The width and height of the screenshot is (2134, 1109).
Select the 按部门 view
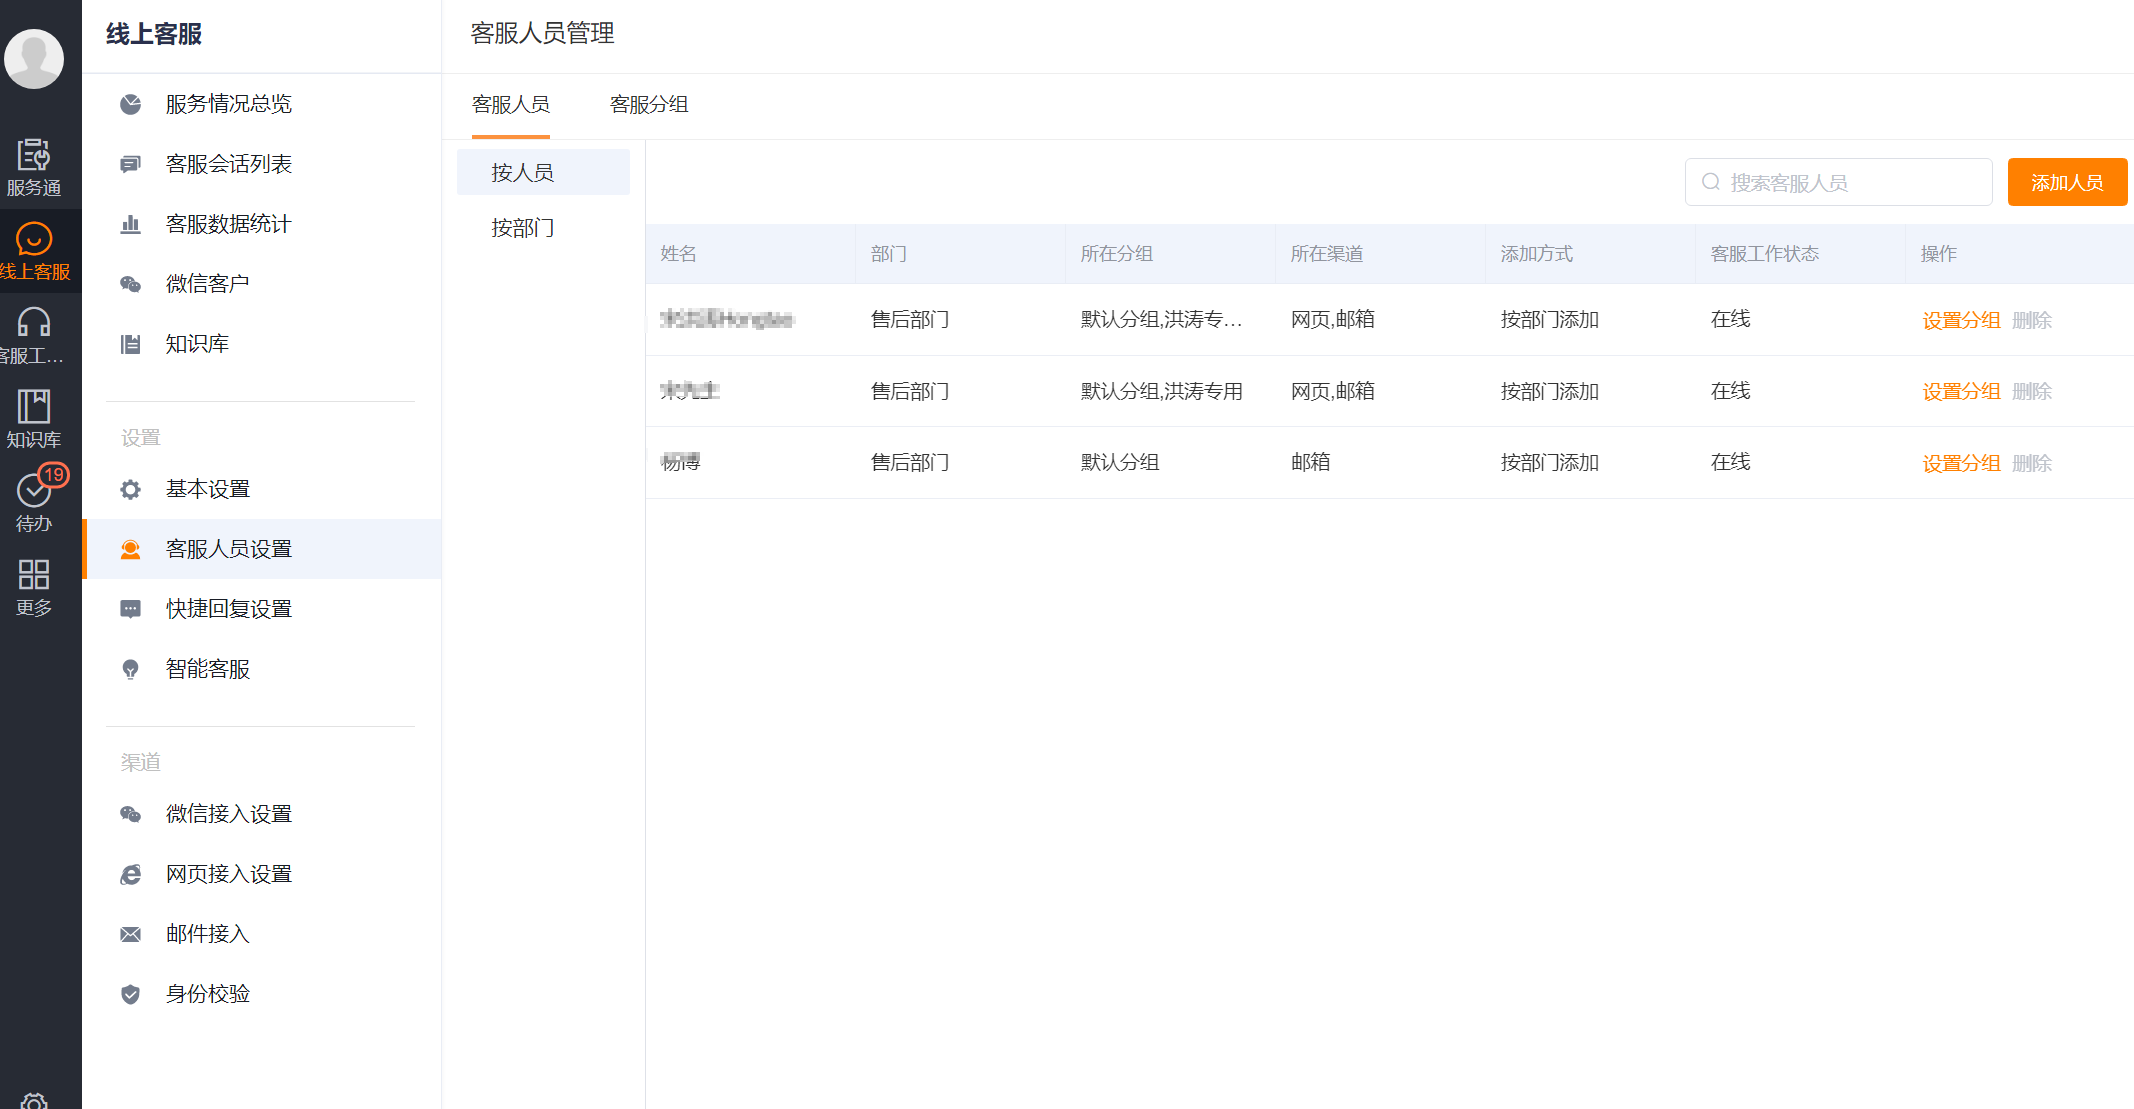522,228
